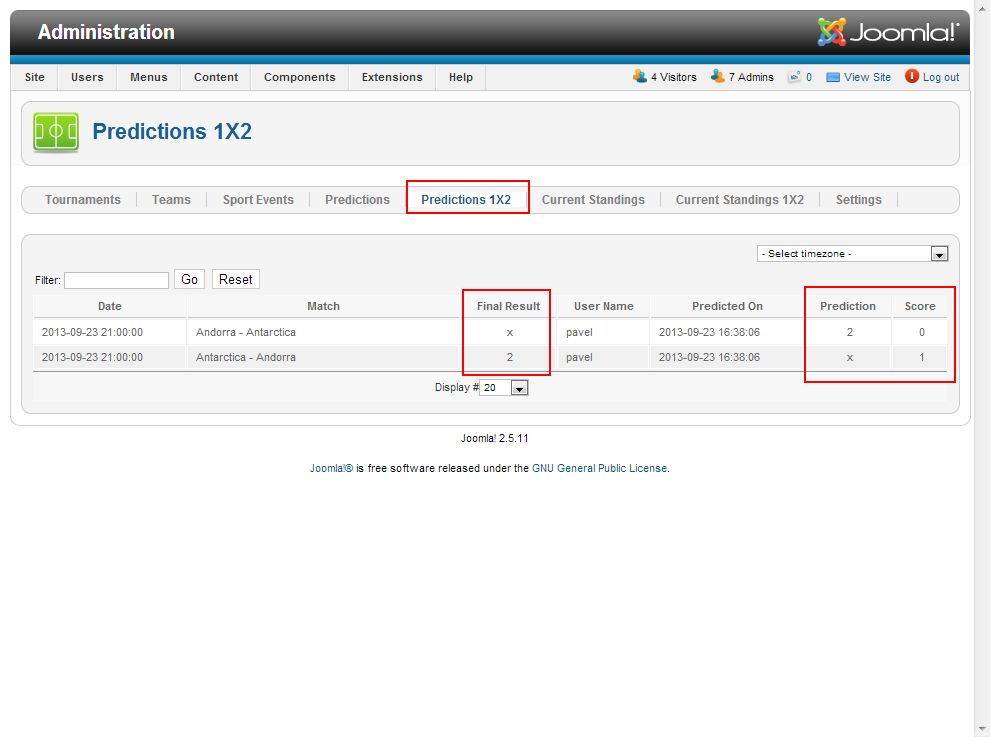Open the Users menu
The width and height of the screenshot is (990, 737).
click(87, 77)
